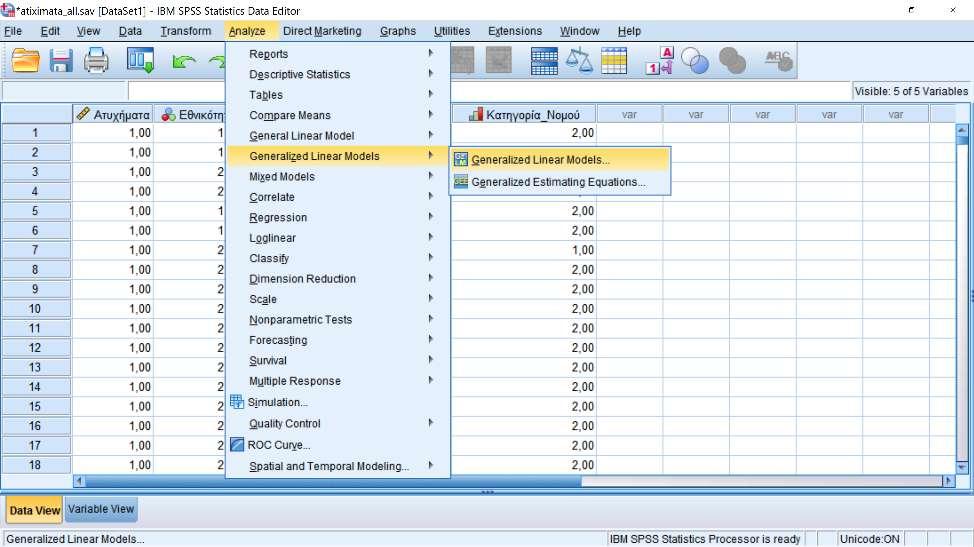This screenshot has width=974, height=547.
Task: Expand the Tables submenu arrow
Action: (x=430, y=94)
